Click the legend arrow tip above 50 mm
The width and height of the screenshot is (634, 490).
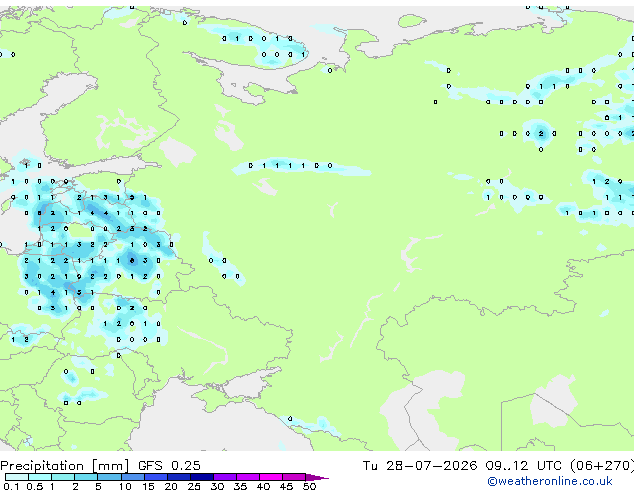click(317, 477)
